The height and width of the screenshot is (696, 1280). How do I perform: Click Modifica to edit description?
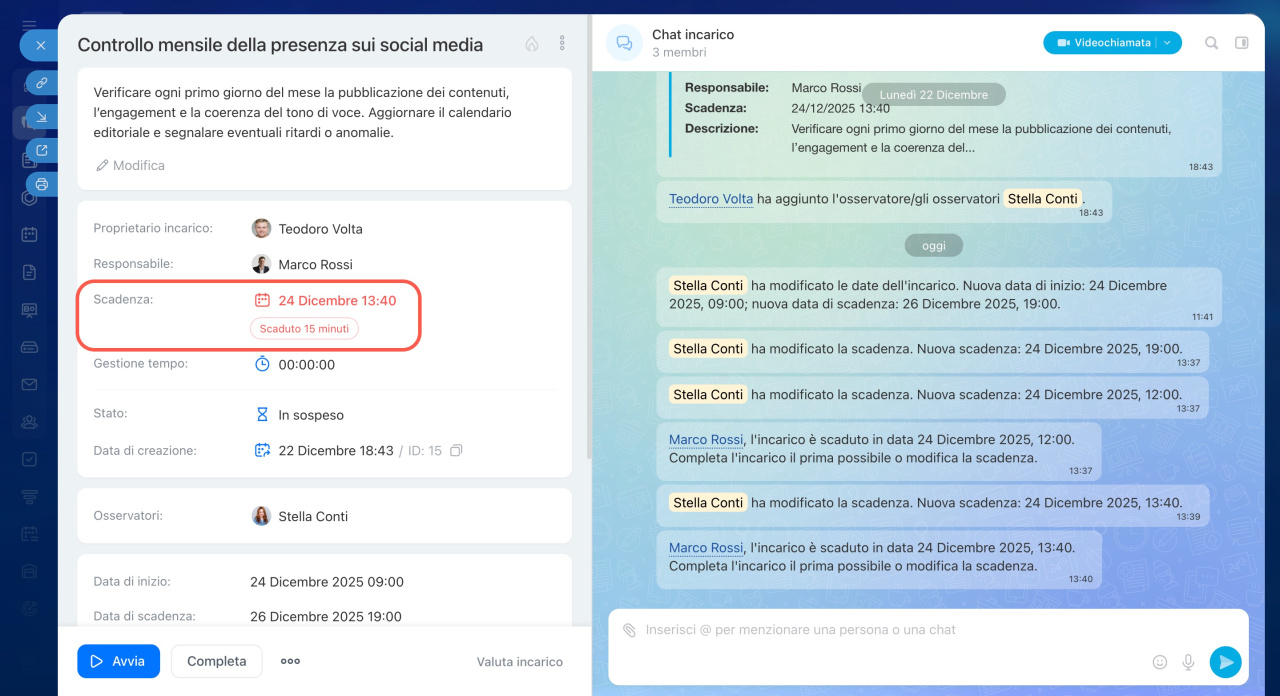coord(130,165)
